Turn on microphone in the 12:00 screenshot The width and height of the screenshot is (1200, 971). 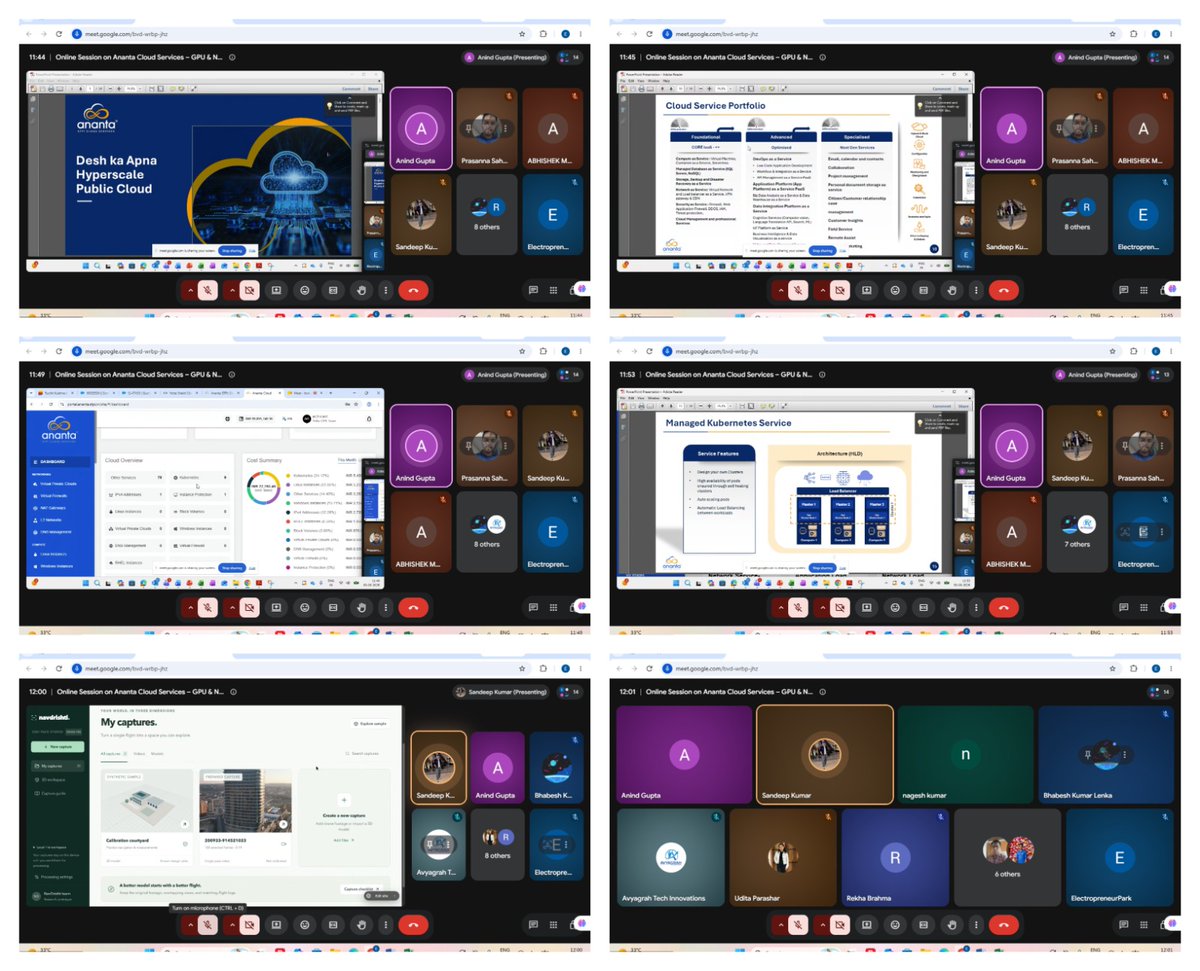(x=207, y=926)
